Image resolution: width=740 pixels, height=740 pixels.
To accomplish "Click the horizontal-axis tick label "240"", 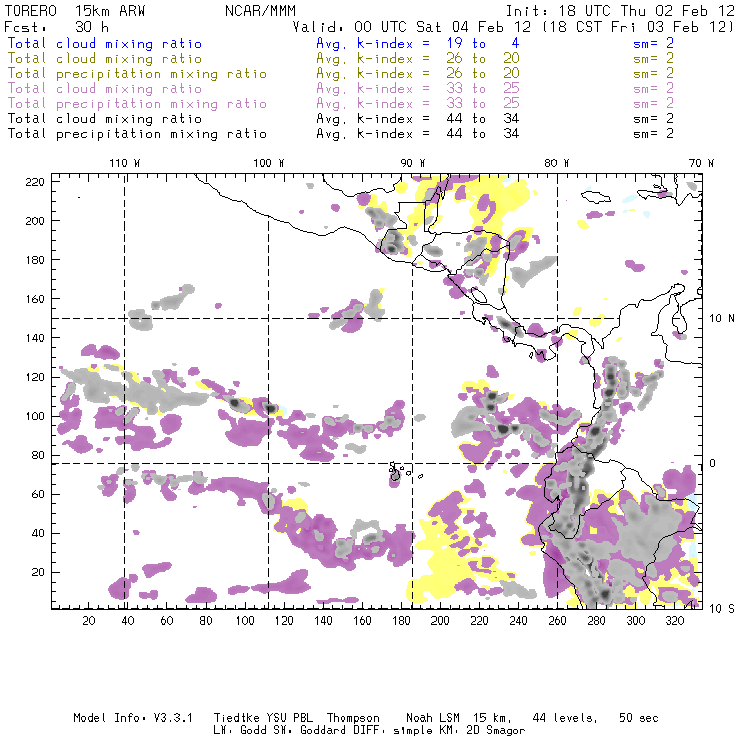I will pos(518,621).
